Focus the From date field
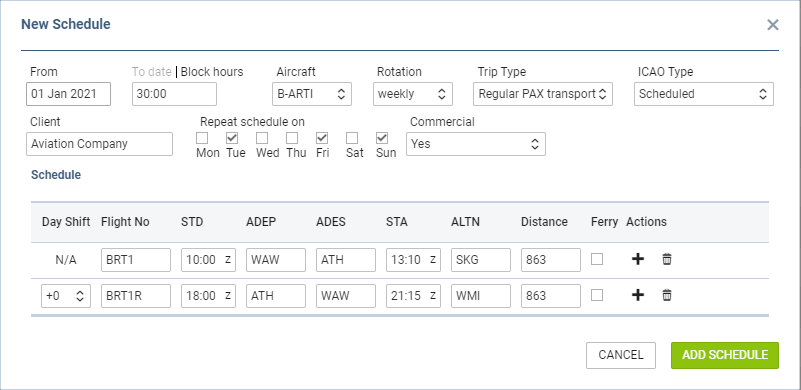Viewport: 801px width, 390px height. pos(68,94)
